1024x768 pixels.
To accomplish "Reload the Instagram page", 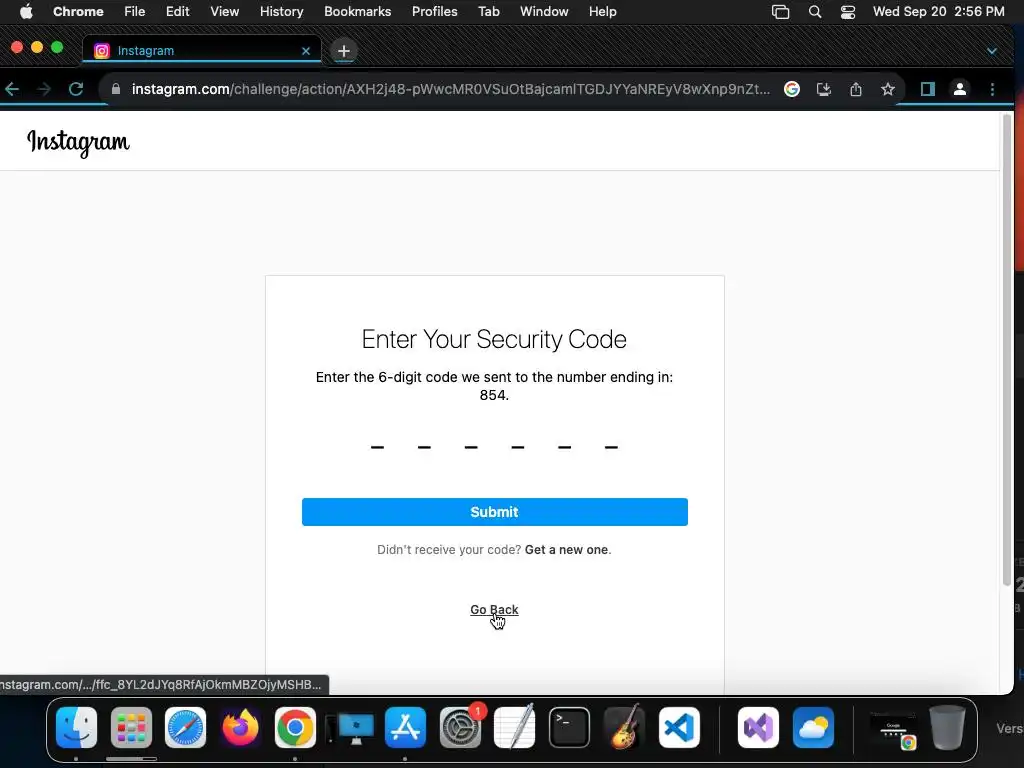I will [x=76, y=89].
